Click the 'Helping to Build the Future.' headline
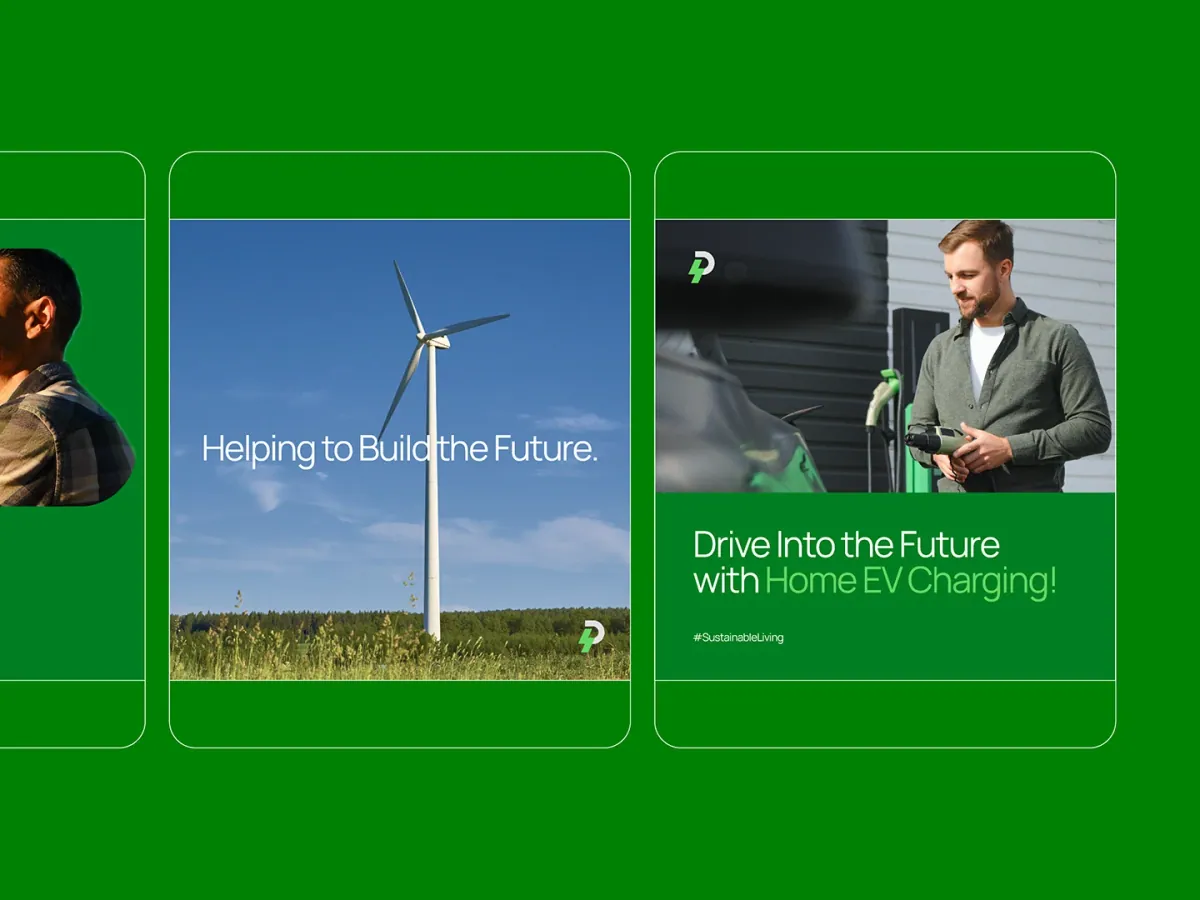Viewport: 1200px width, 900px height. (400, 449)
